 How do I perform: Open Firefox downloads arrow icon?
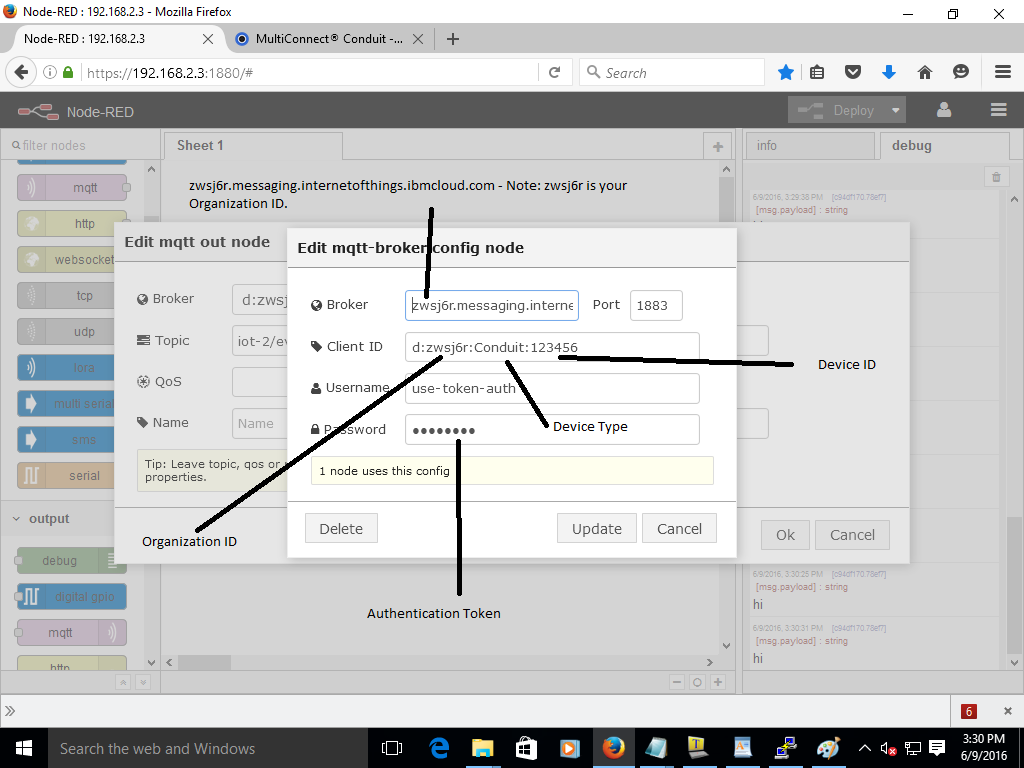(x=888, y=72)
